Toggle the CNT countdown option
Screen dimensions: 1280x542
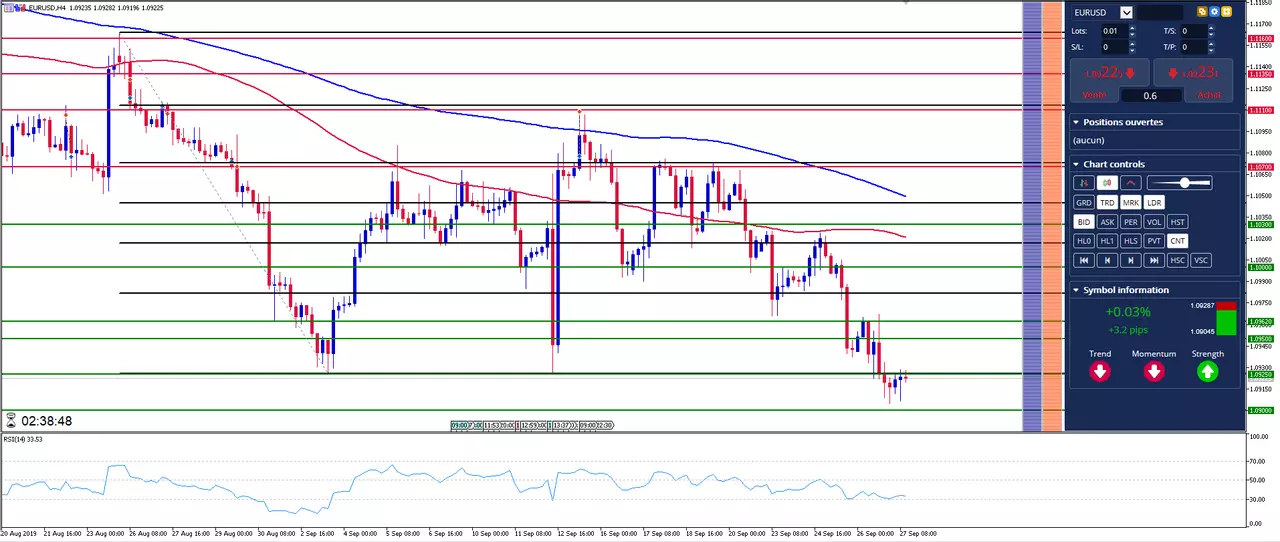(1178, 241)
